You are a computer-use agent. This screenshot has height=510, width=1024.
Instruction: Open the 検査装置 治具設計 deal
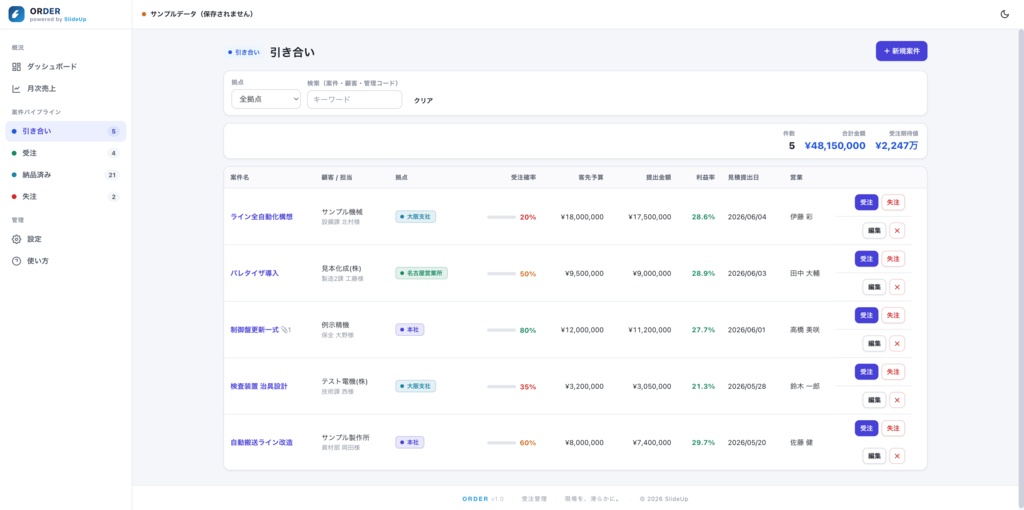pos(259,386)
